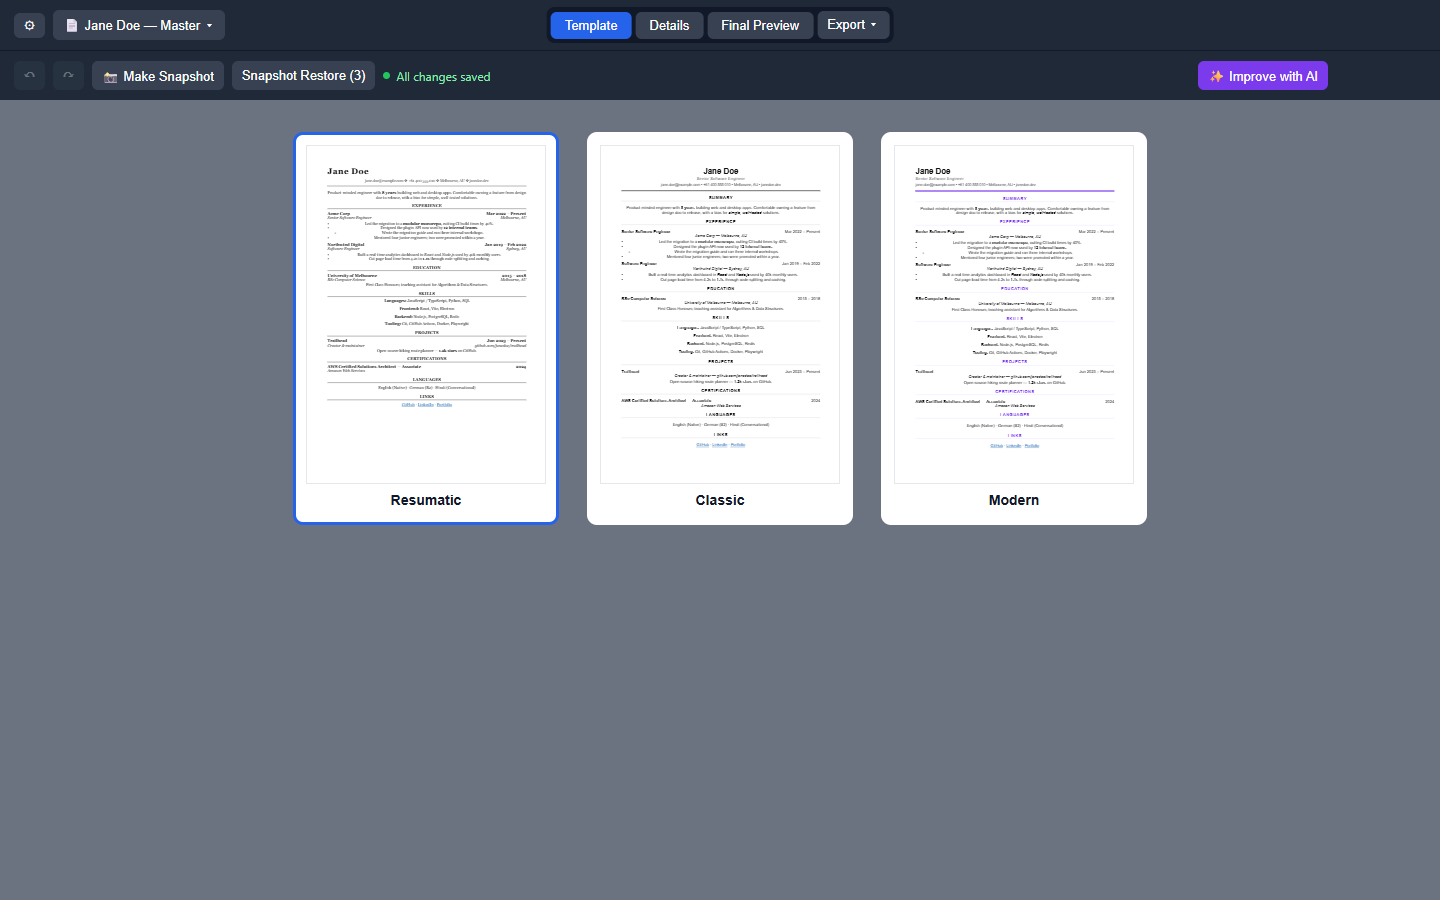This screenshot has height=900, width=1440.
Task: Switch to the Template tab
Action: coord(591,25)
